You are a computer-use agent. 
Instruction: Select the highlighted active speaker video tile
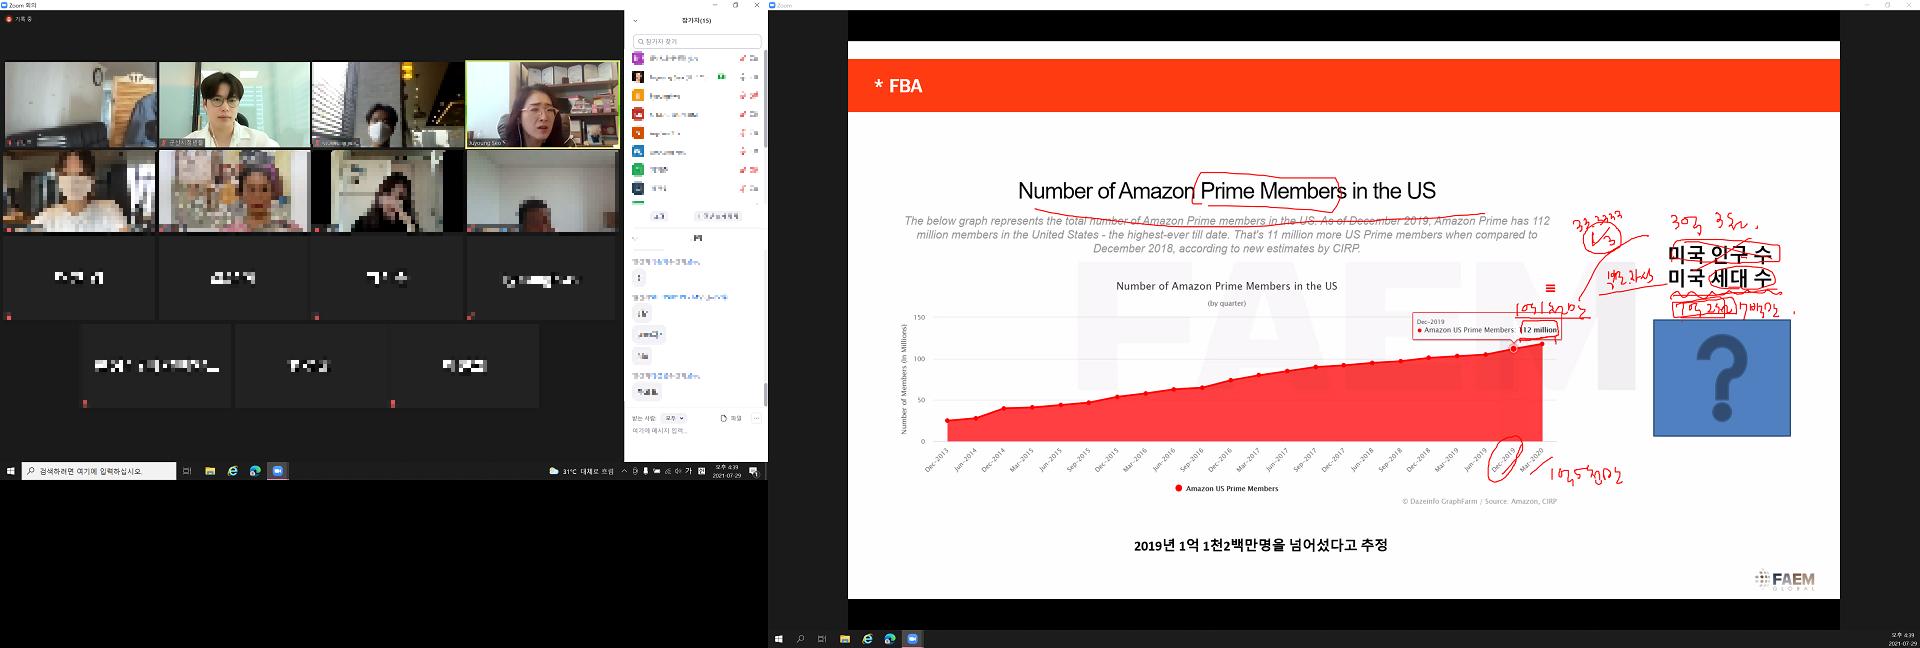pyautogui.click(x=542, y=105)
